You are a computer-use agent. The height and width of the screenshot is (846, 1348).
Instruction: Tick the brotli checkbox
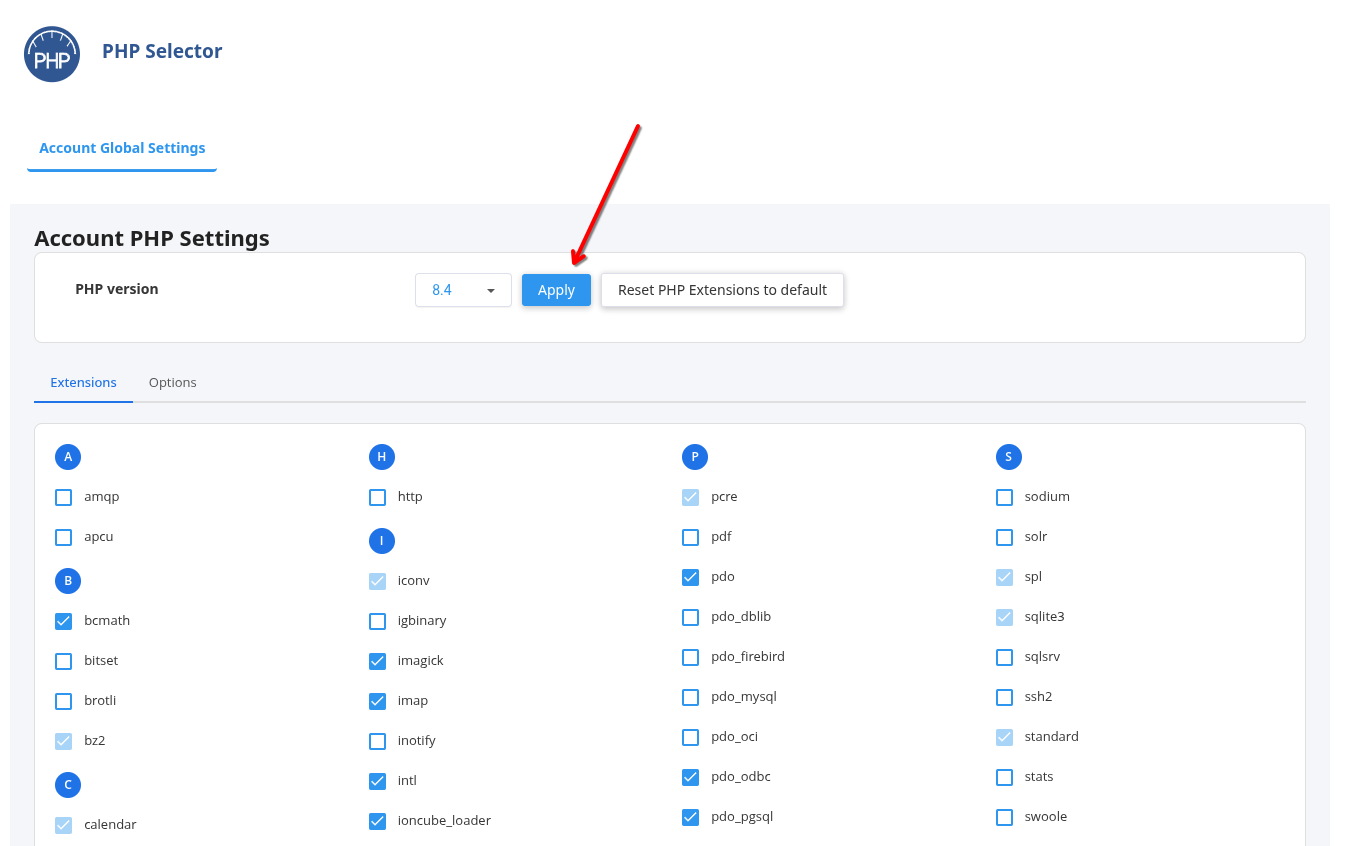pyautogui.click(x=64, y=701)
